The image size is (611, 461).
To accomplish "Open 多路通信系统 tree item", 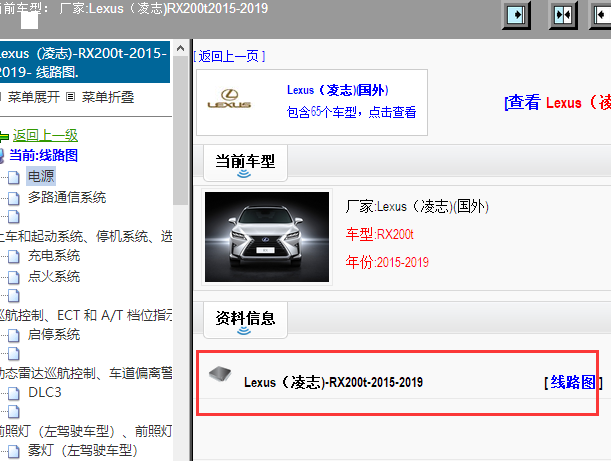I will 67,197.
